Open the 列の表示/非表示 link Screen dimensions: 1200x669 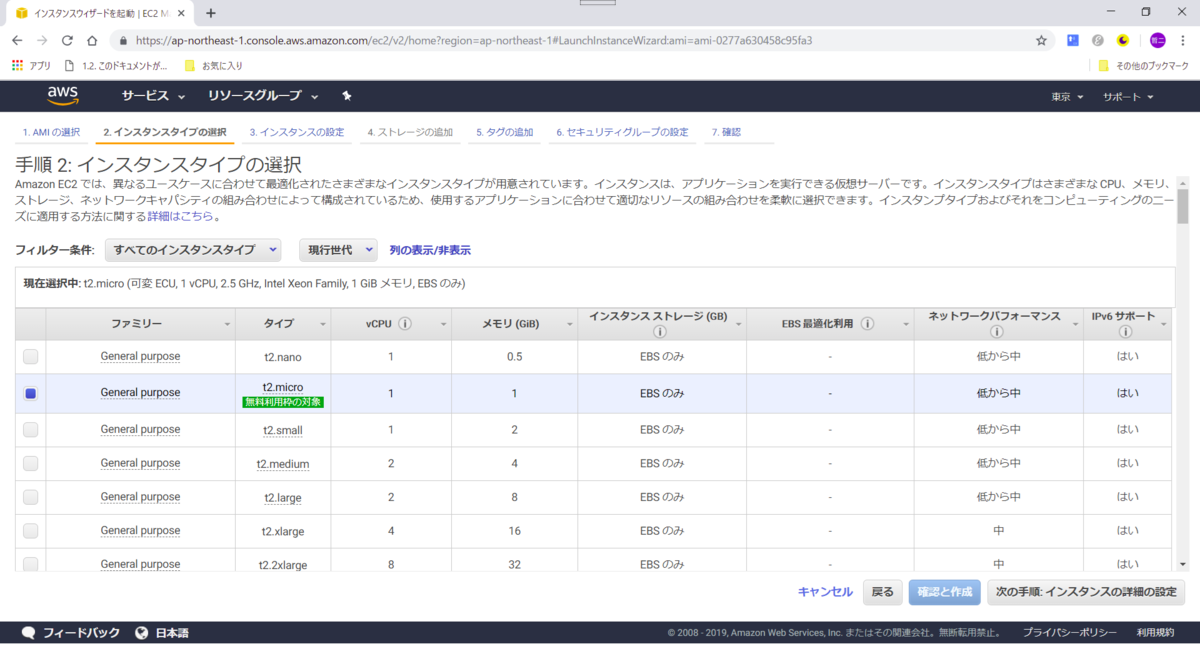pyautogui.click(x=430, y=249)
